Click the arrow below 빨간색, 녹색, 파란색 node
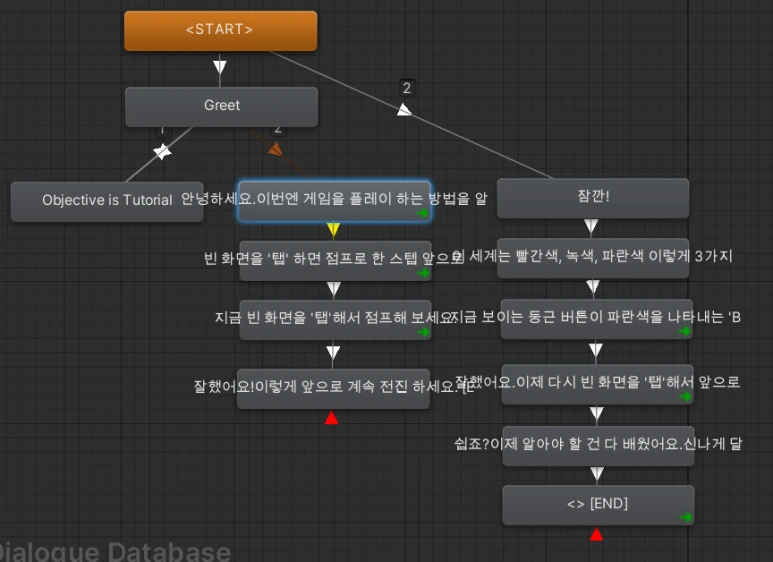 coord(593,286)
